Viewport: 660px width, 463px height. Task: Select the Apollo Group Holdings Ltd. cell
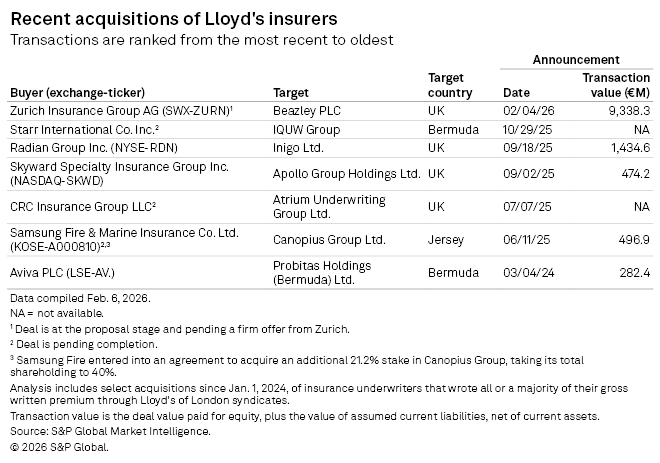coord(347,173)
